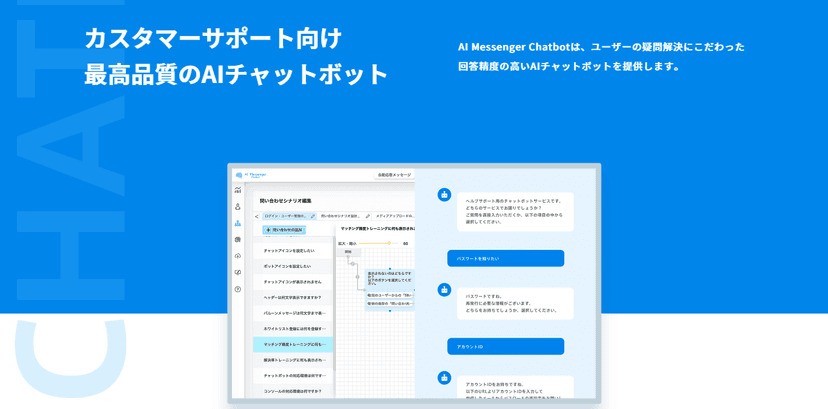Click the 問い合わせの追加 button
This screenshot has width=828, height=409.
[284, 230]
